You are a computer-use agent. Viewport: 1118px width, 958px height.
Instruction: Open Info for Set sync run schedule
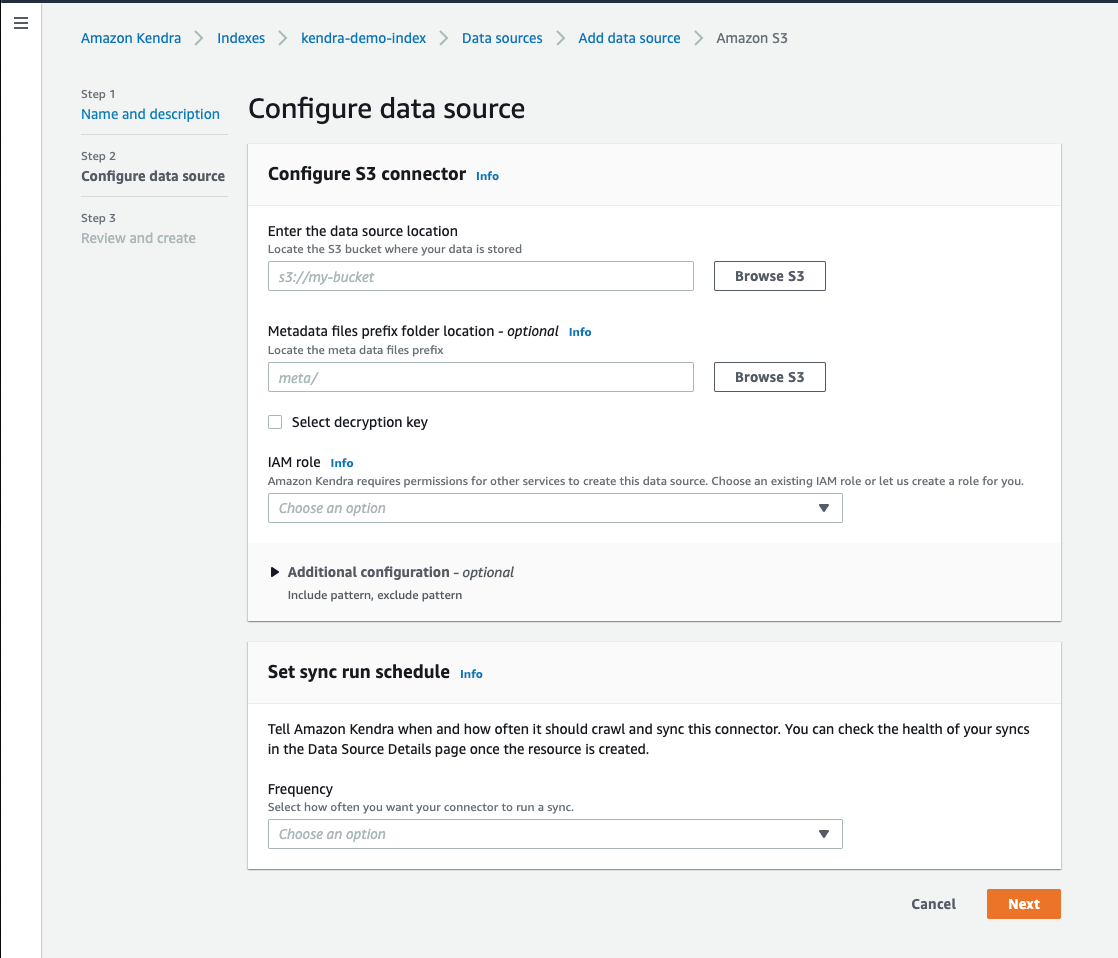(x=471, y=674)
